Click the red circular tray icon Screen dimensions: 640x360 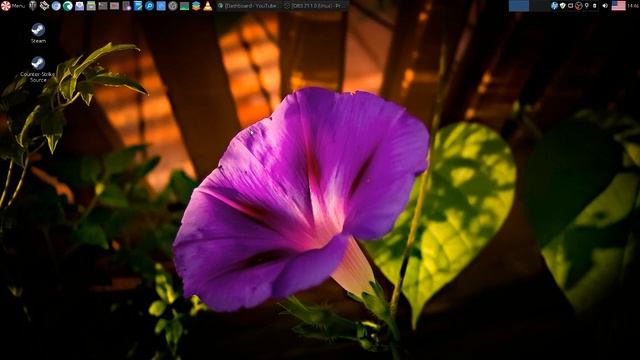578,6
